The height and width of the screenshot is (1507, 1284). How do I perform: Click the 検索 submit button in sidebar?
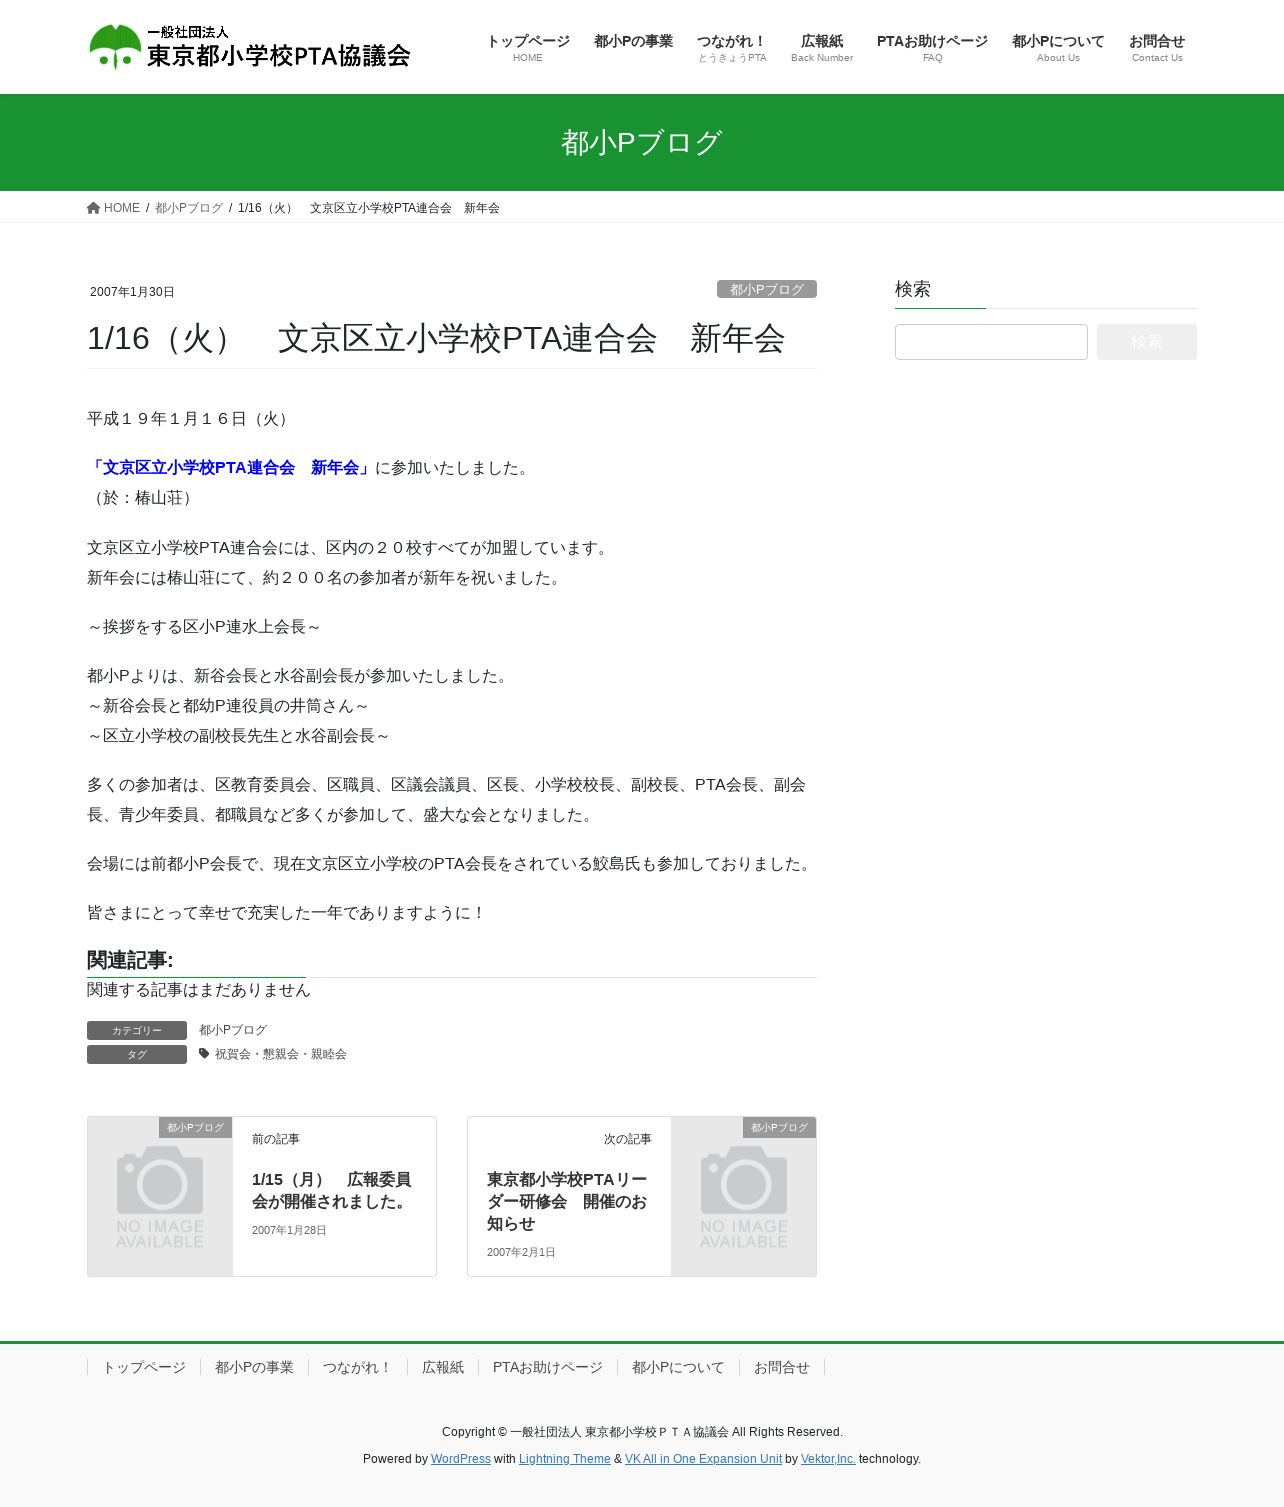(x=1147, y=342)
